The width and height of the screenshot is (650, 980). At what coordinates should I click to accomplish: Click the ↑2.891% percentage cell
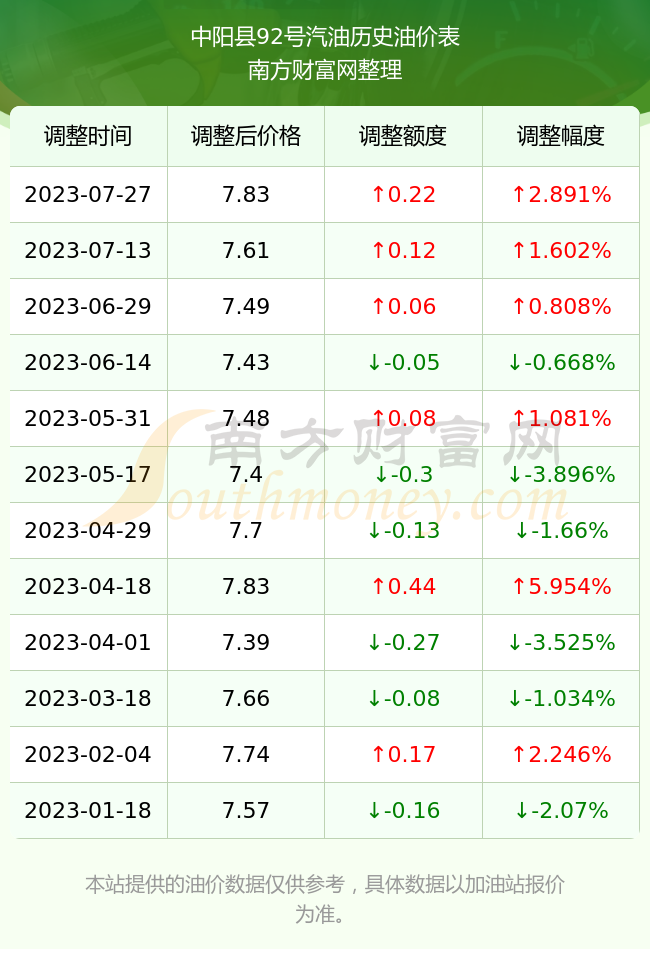click(561, 194)
